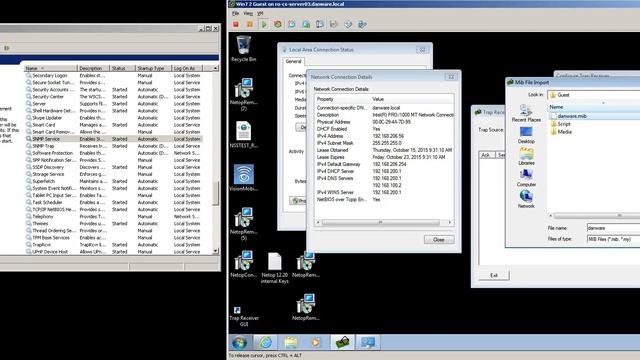The height and width of the screenshot is (360, 640).
Task: Click the take snapshot toolbar icon
Action: point(292,24)
